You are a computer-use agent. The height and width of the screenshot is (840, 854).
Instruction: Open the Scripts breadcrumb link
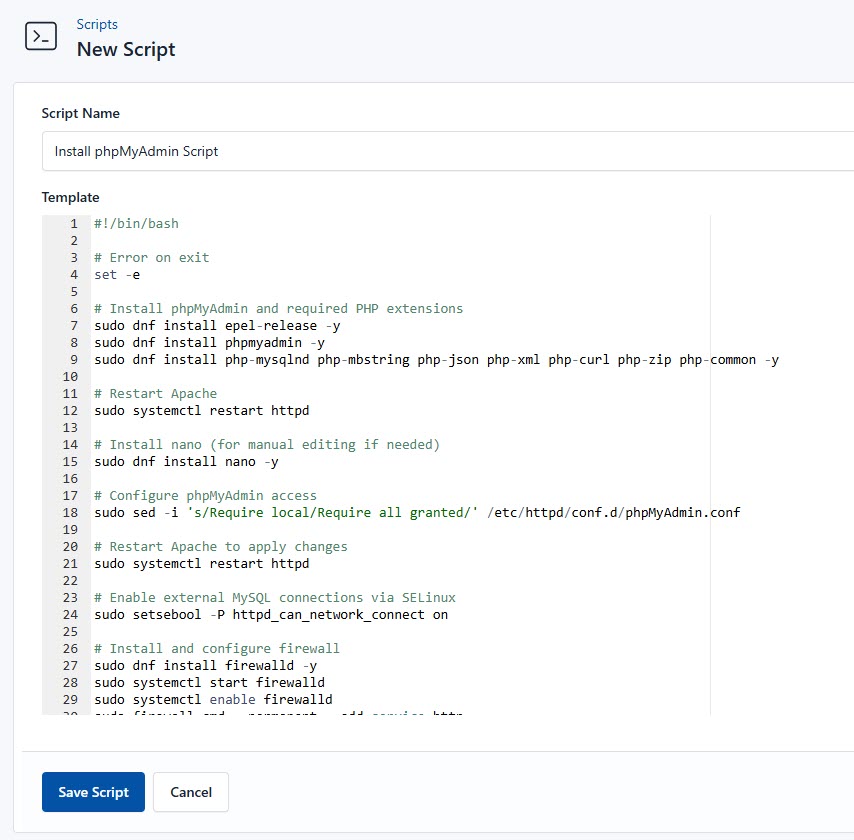click(97, 24)
